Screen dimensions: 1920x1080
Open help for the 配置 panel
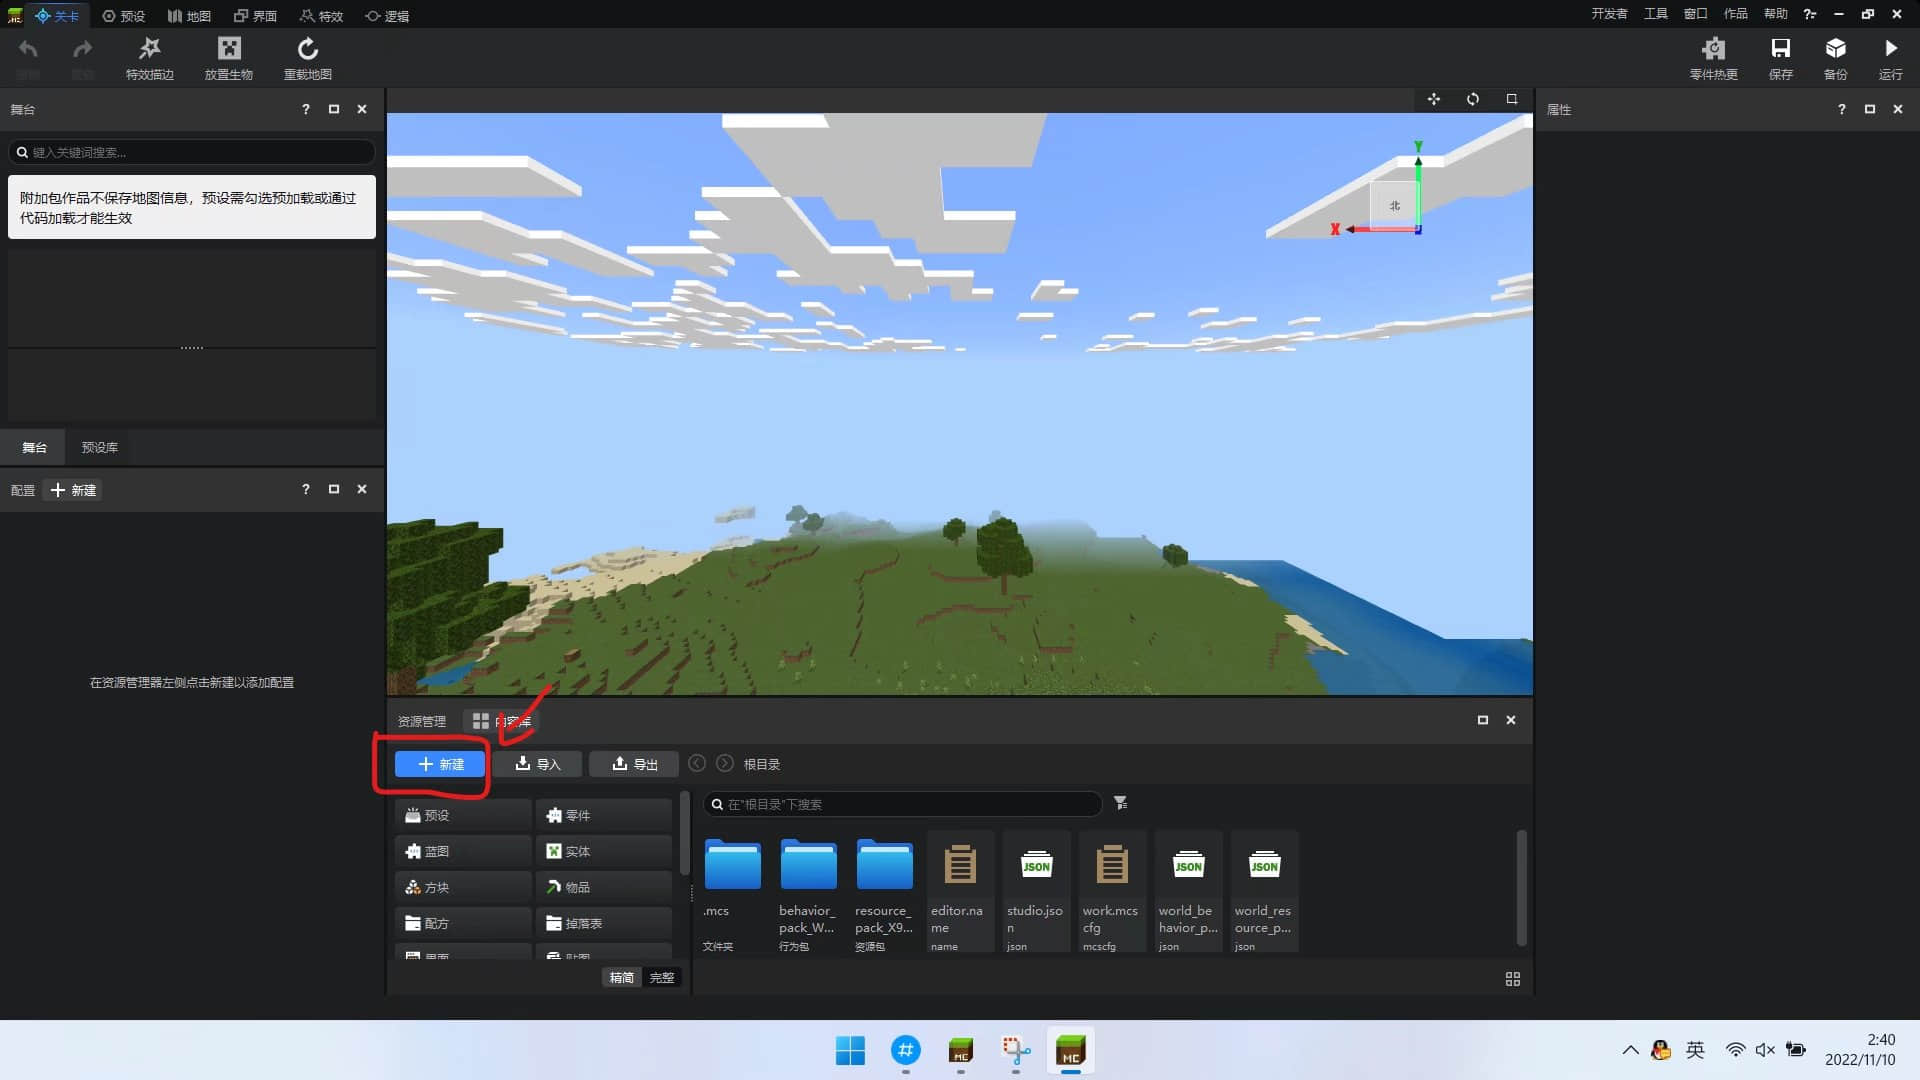pos(306,489)
